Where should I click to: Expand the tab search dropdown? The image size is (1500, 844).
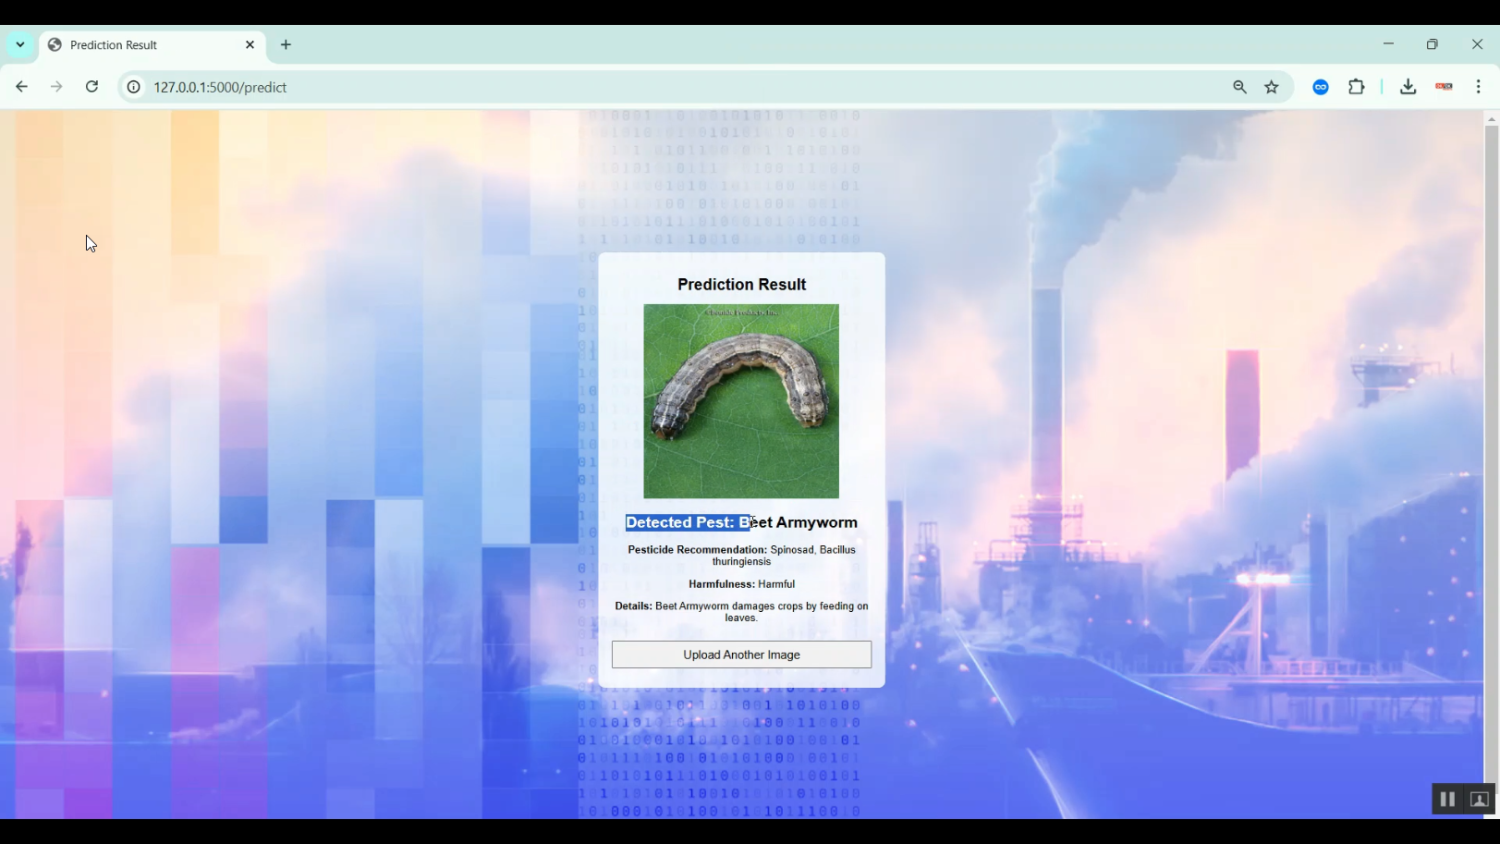(20, 44)
